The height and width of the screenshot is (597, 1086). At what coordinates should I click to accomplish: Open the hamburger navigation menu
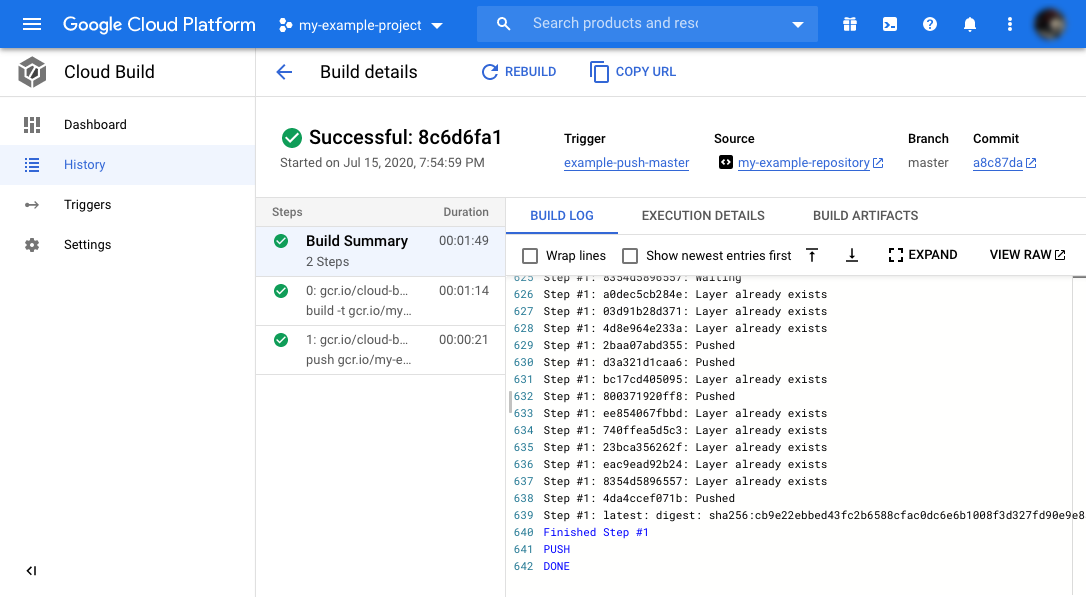(32, 25)
